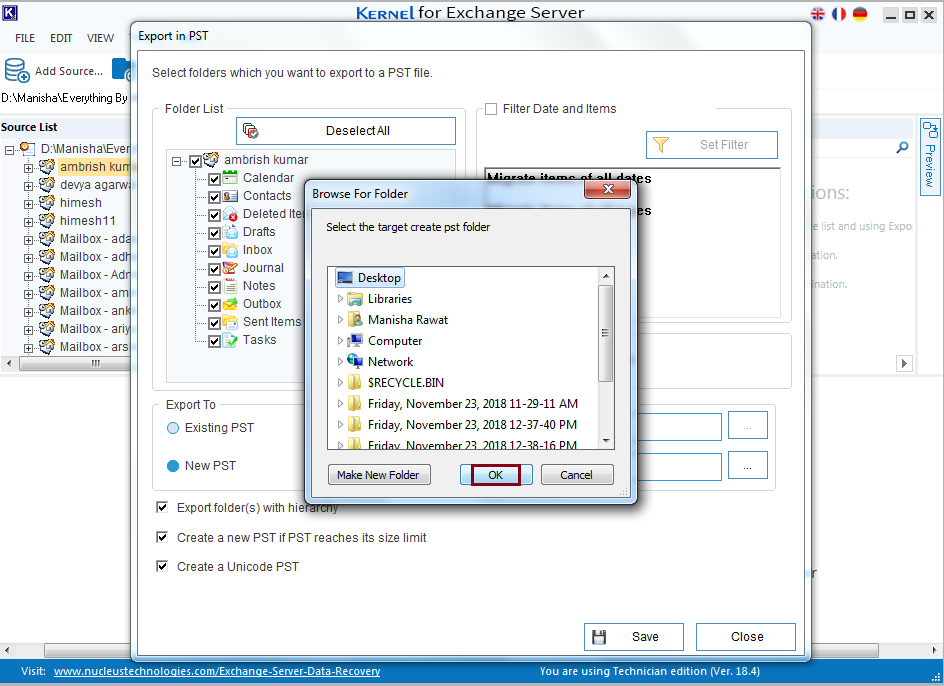
Task: Click the New PST browse ellipsis button
Action: (747, 465)
